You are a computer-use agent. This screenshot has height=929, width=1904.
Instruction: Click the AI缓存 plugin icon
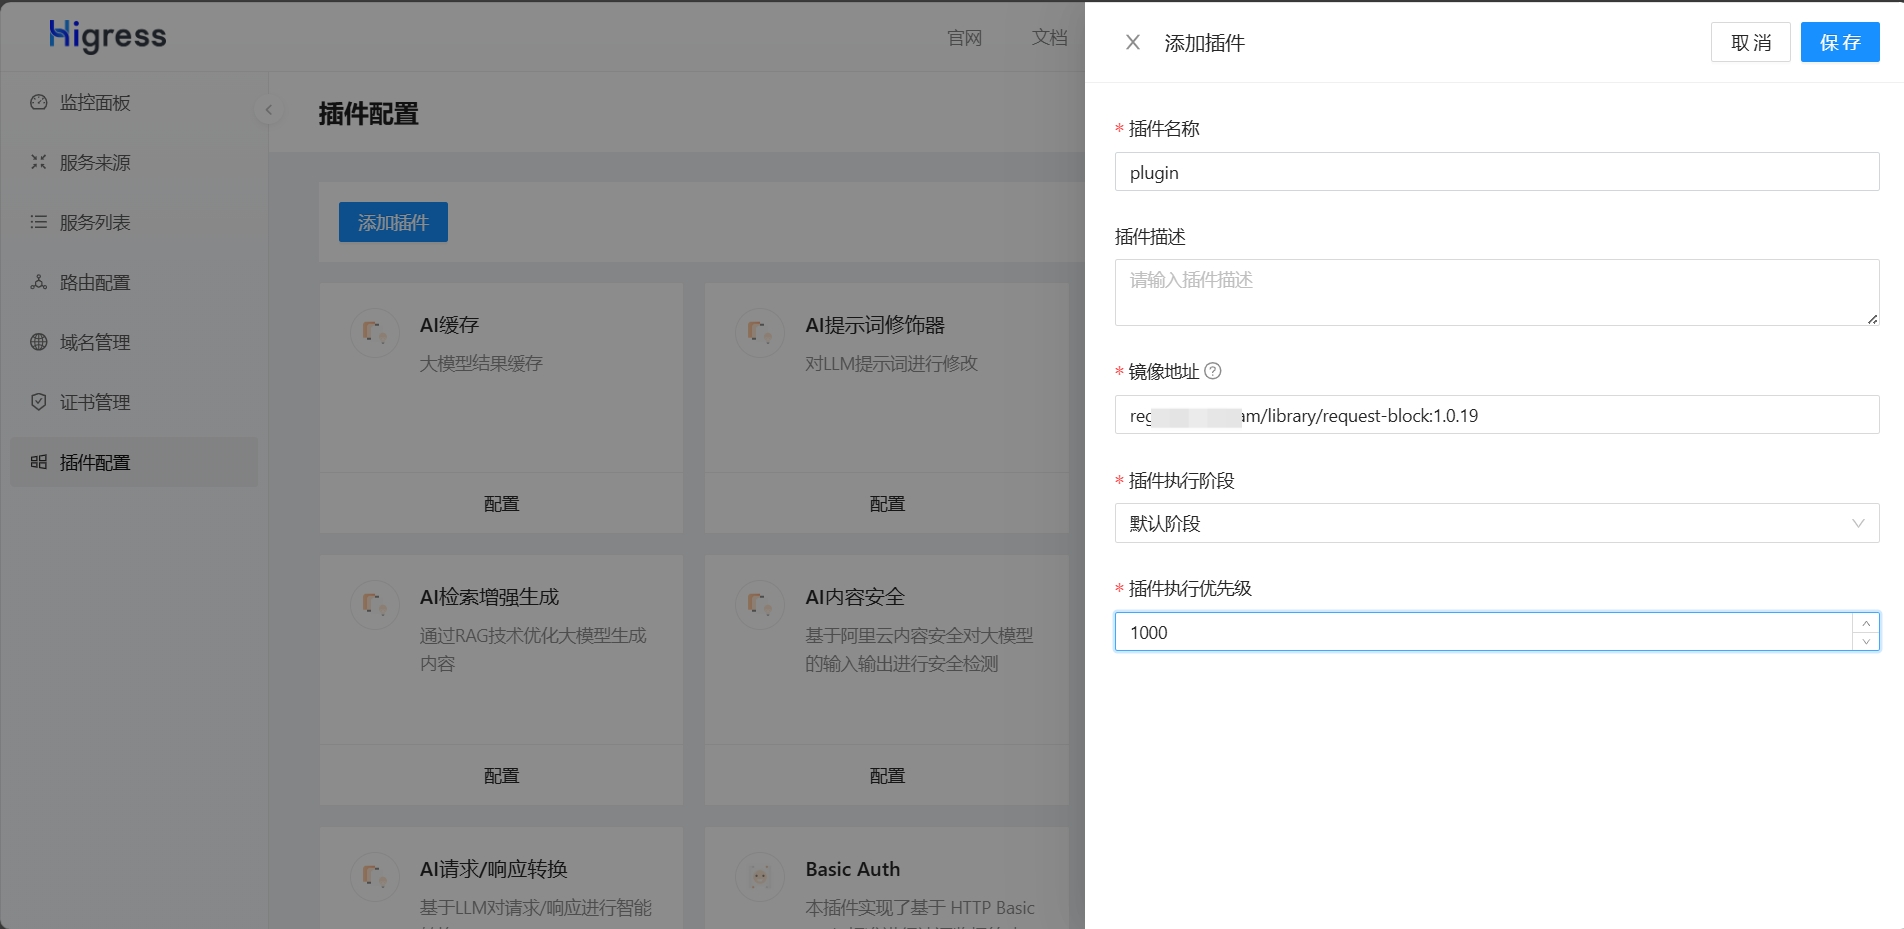[375, 332]
